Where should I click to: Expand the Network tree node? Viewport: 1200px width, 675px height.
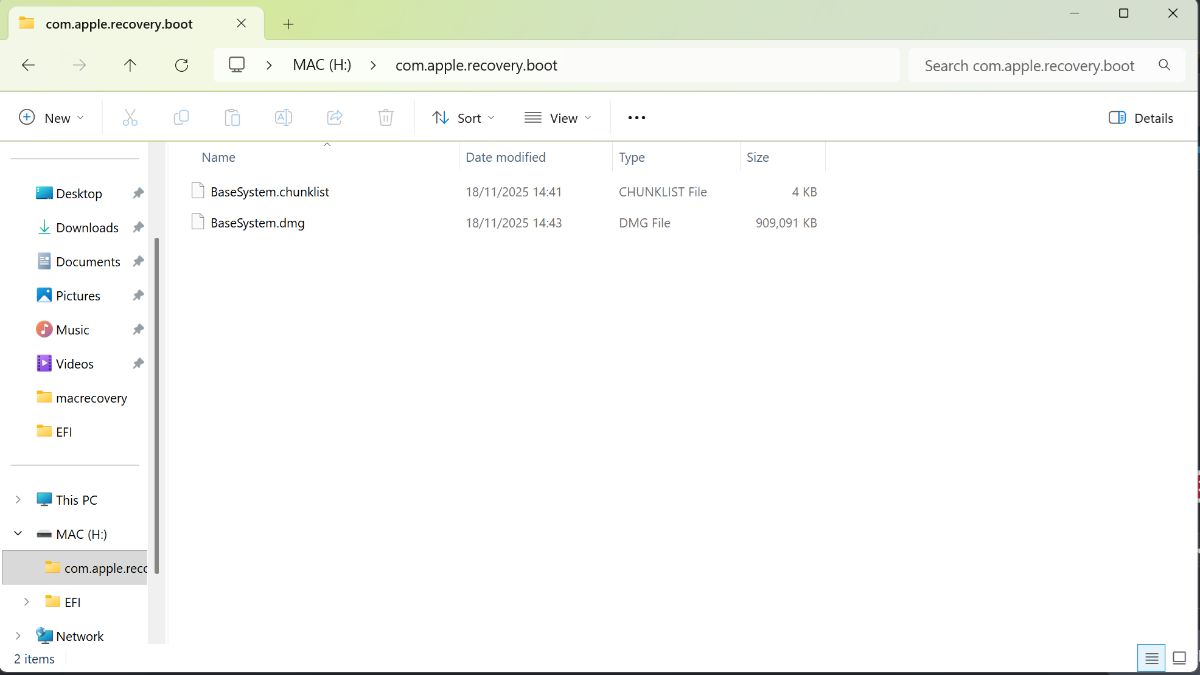[18, 636]
